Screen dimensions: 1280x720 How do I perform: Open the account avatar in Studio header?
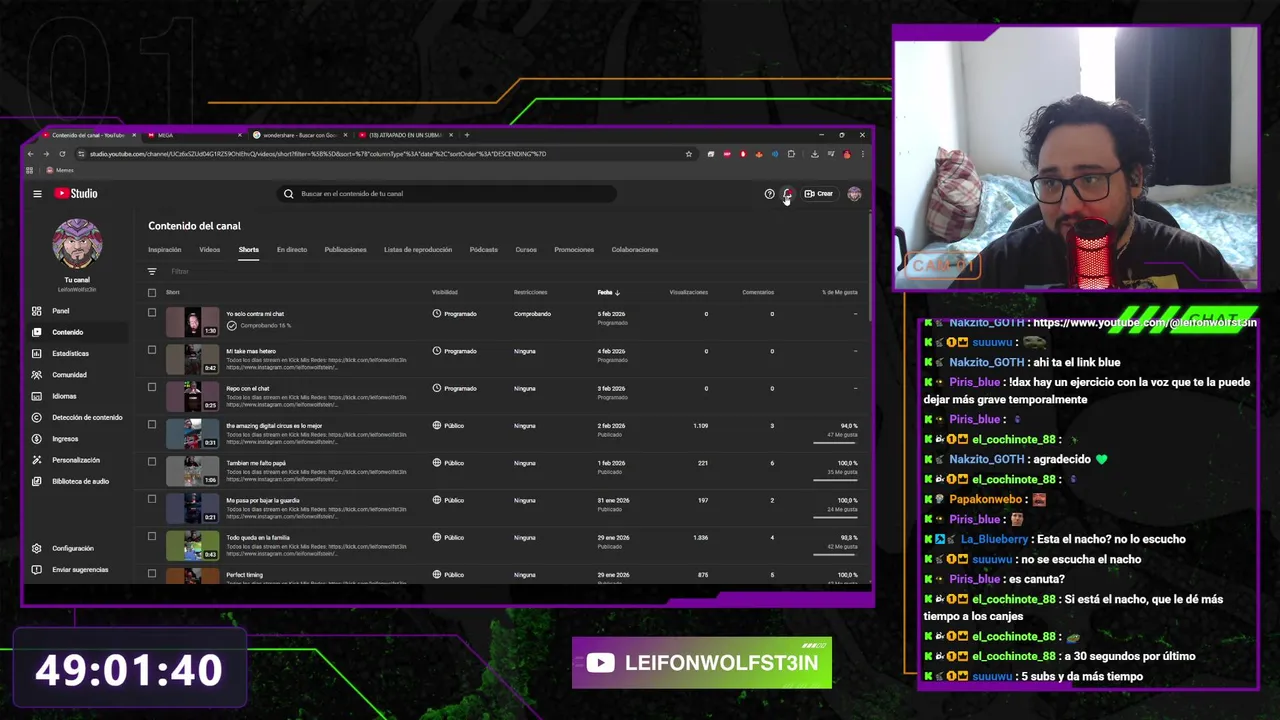(x=854, y=194)
